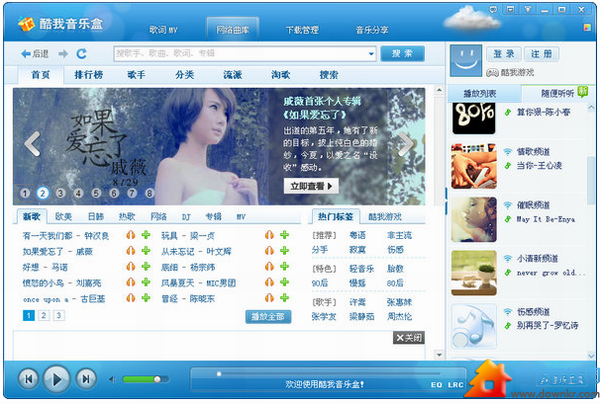Play 从未忘记 - 叶文辉 headphone icon
Viewport: 600px width, 404px height.
tap(269, 251)
